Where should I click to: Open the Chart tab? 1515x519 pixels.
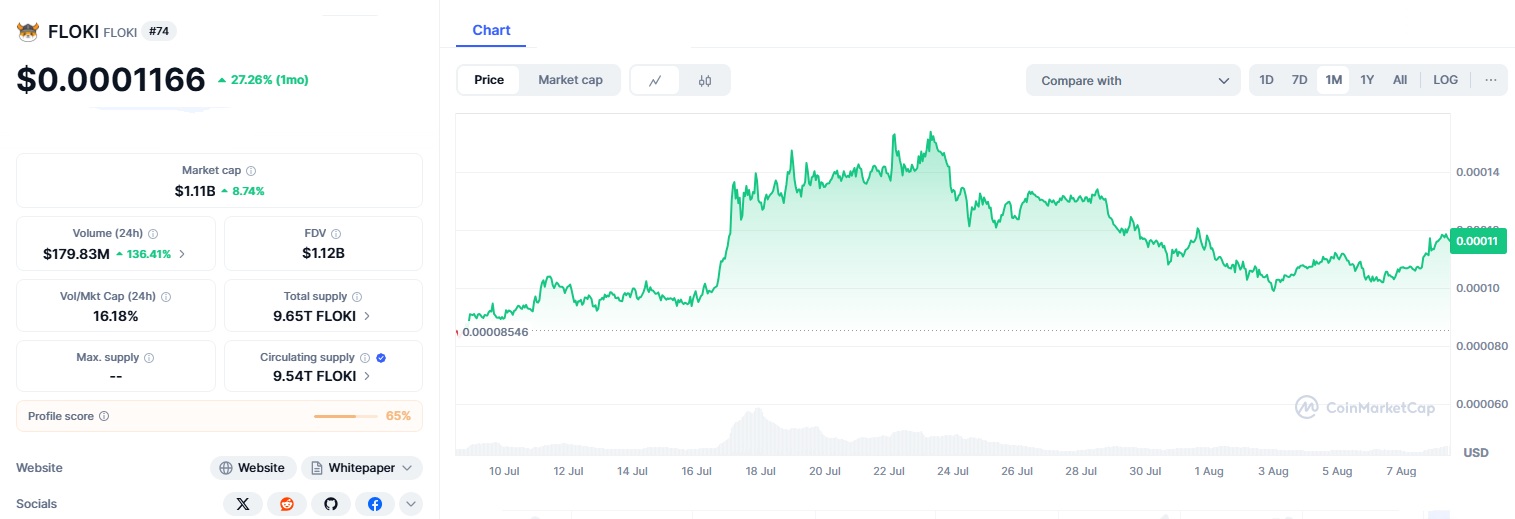[x=491, y=30]
